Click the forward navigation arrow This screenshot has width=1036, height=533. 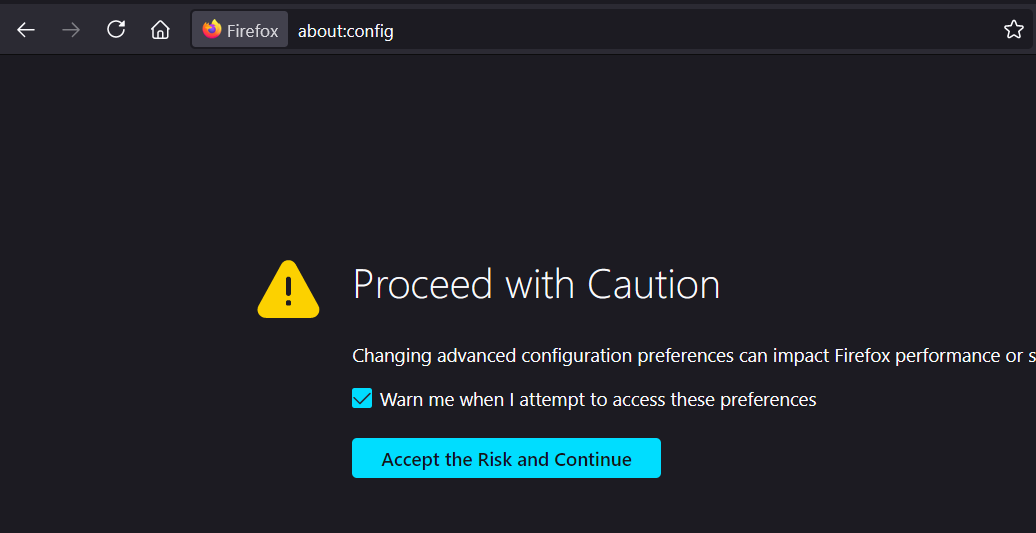tap(71, 30)
